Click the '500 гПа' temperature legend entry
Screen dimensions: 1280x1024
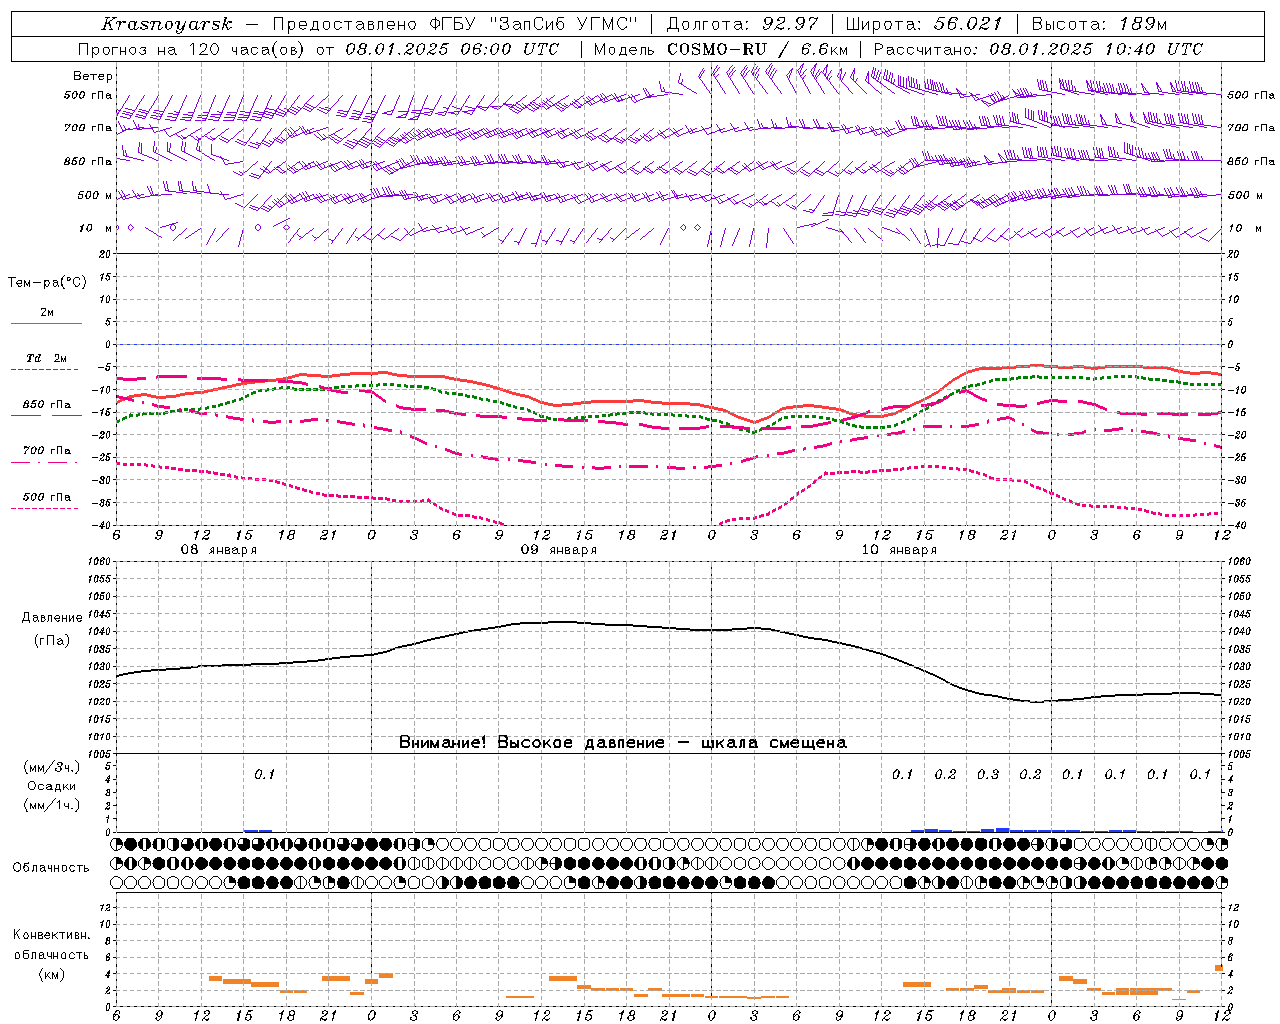coord(47,497)
